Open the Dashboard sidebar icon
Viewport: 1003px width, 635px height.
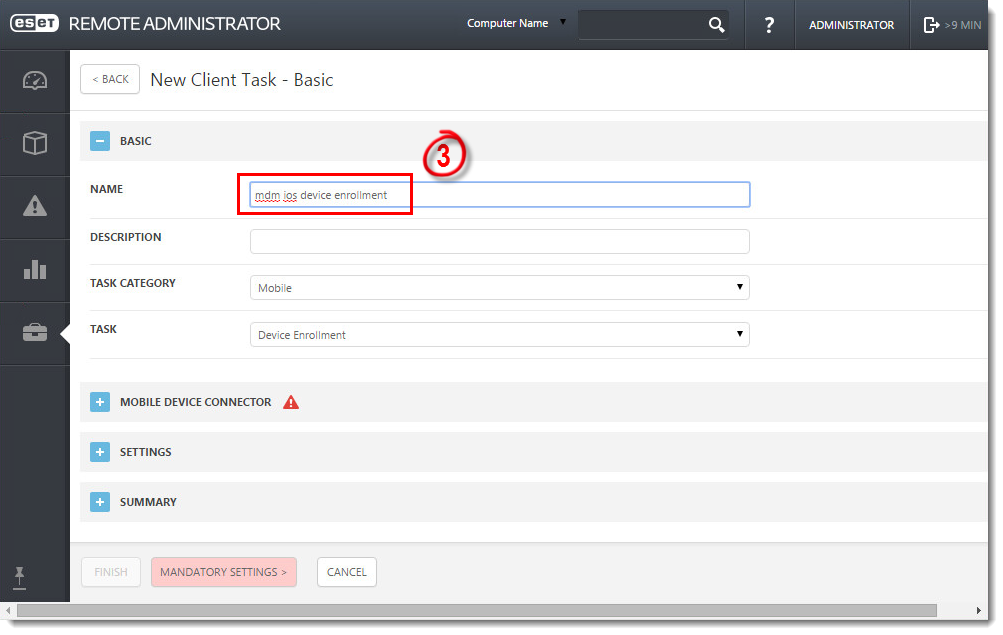(35, 81)
